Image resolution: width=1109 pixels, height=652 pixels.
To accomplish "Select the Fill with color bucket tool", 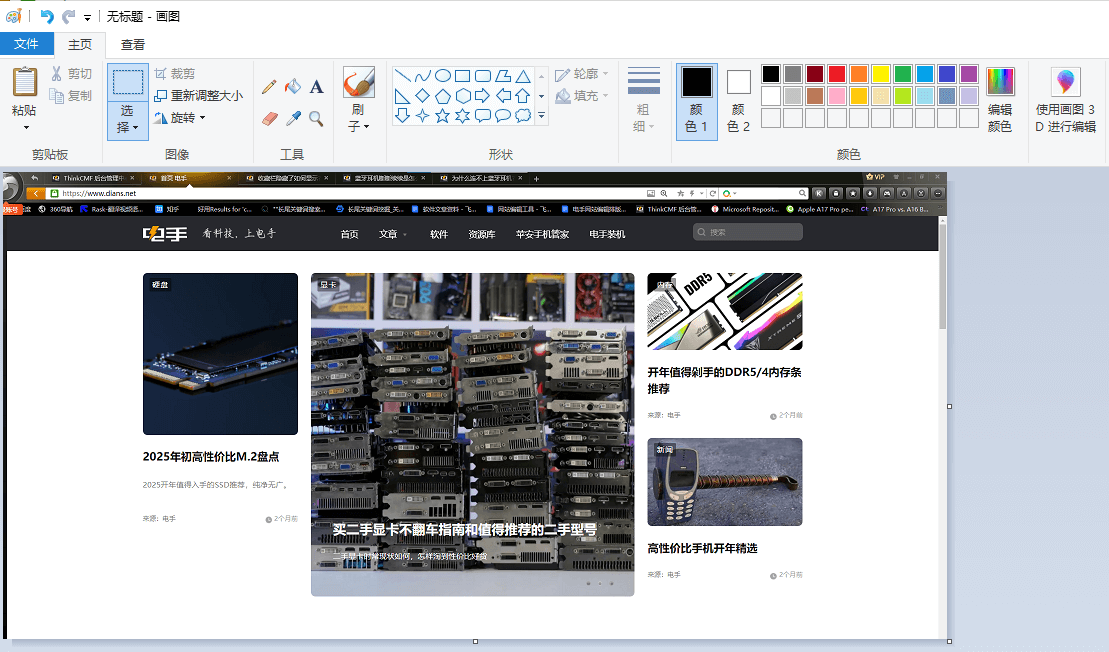I will pos(294,85).
